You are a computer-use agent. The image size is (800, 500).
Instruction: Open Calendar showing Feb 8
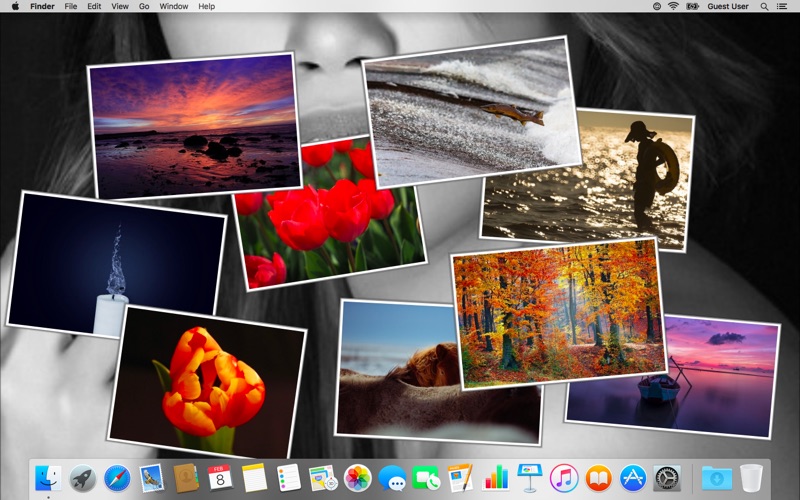coord(220,479)
